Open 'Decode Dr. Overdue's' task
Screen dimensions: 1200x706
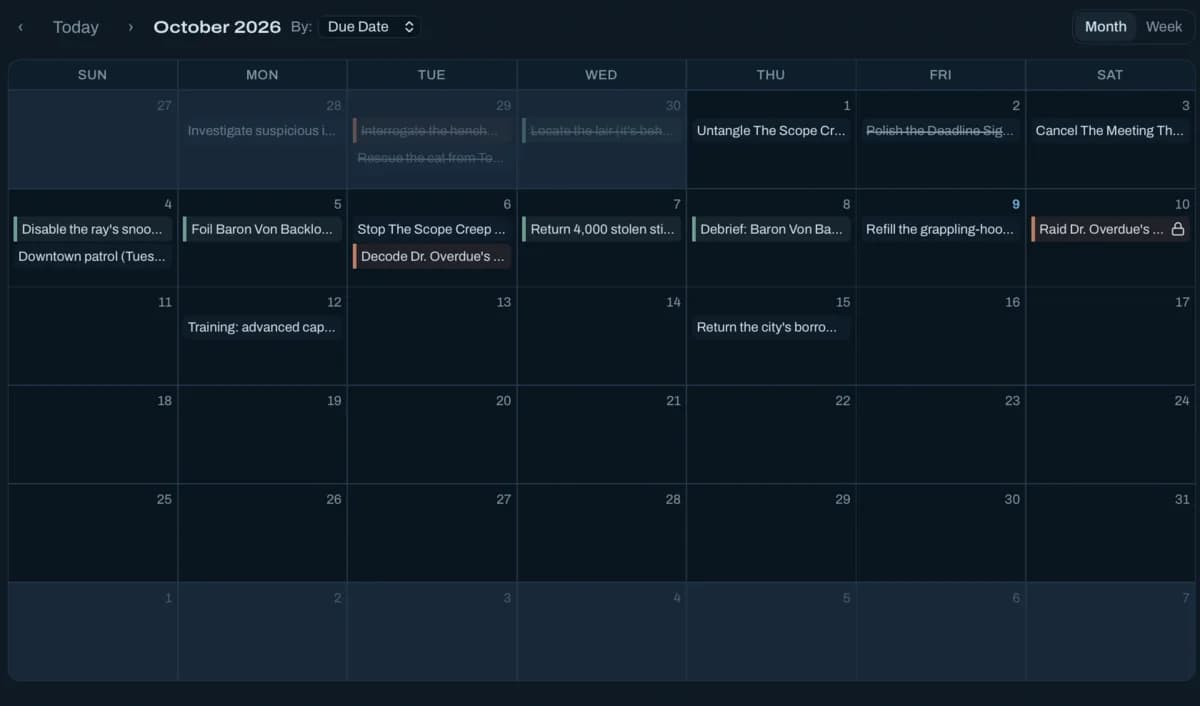tap(432, 257)
